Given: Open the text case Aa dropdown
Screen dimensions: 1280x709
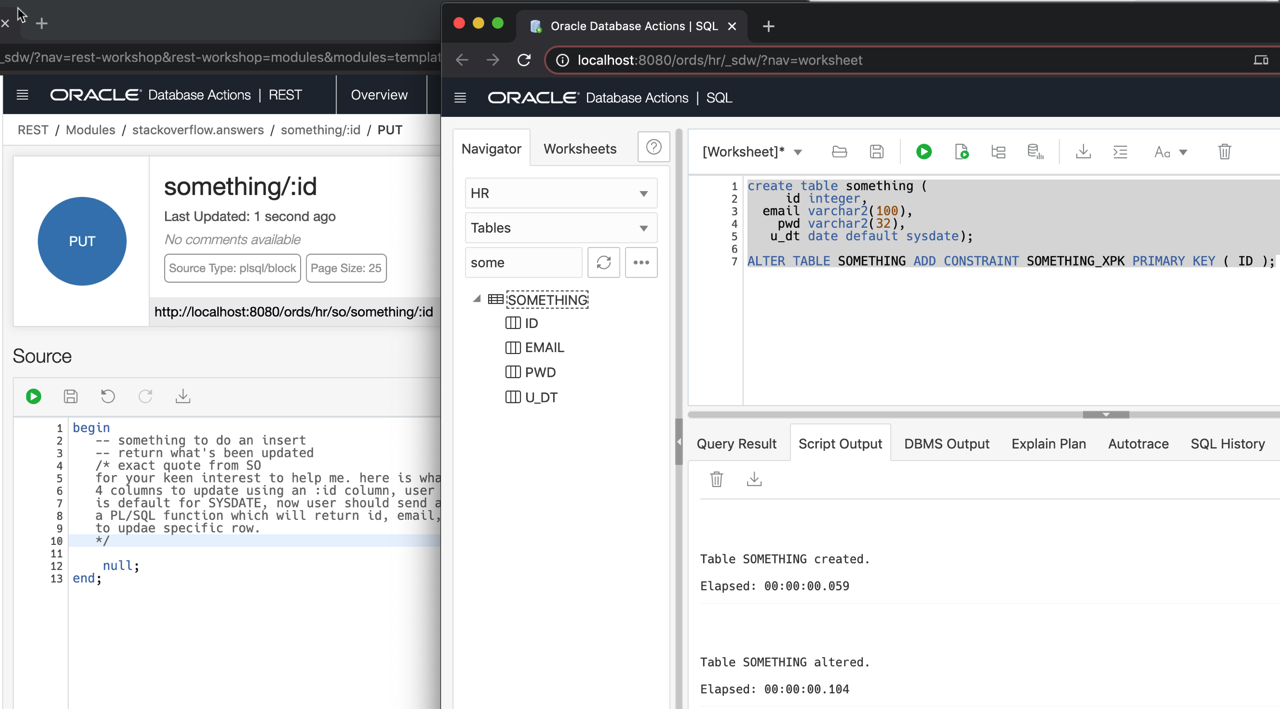Looking at the screenshot, I should (1170, 152).
